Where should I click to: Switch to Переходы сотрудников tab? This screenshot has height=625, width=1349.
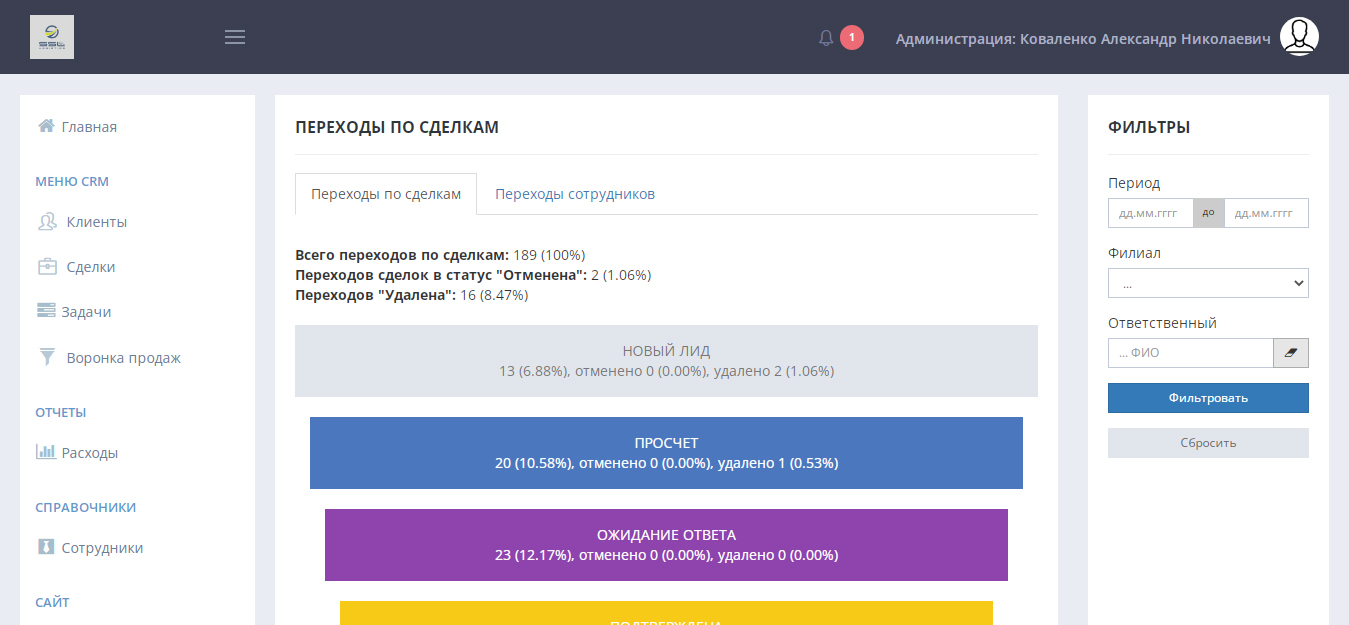click(575, 194)
